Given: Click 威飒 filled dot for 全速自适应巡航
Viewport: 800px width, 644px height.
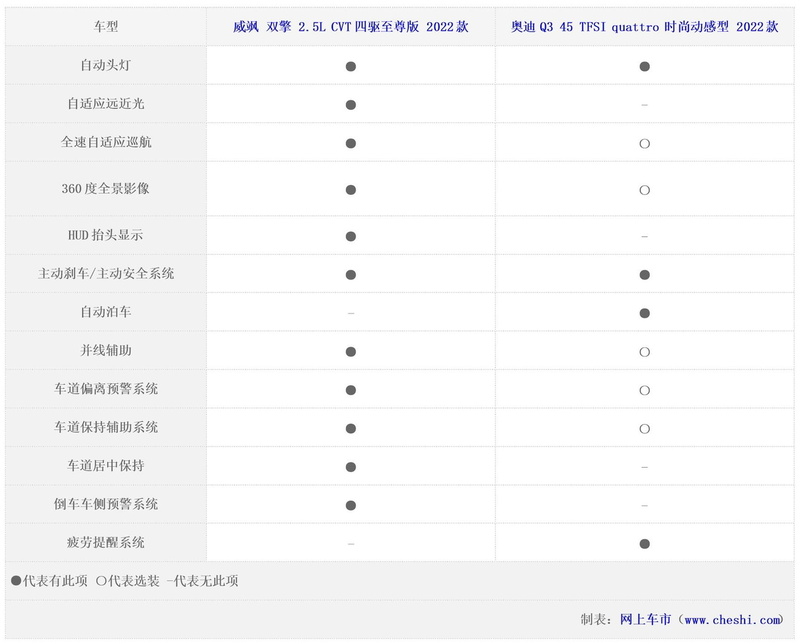Looking at the screenshot, I should click(351, 143).
